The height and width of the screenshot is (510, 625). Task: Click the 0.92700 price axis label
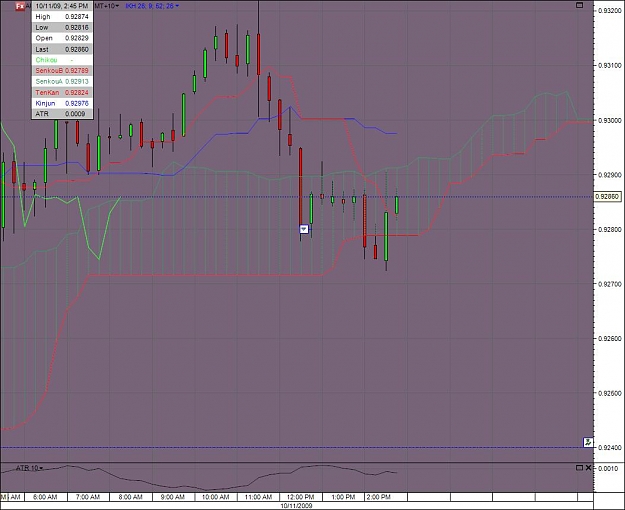coord(610,284)
